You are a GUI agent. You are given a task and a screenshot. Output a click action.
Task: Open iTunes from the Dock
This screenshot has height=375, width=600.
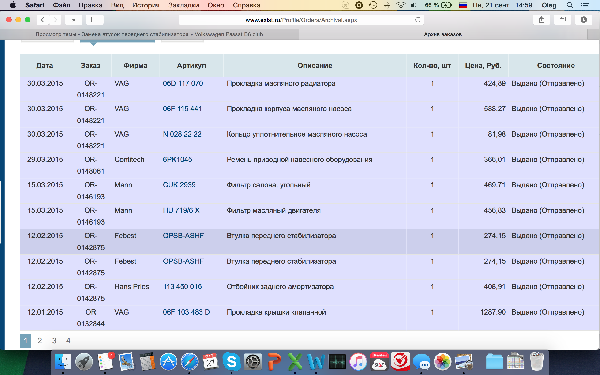tap(358, 362)
